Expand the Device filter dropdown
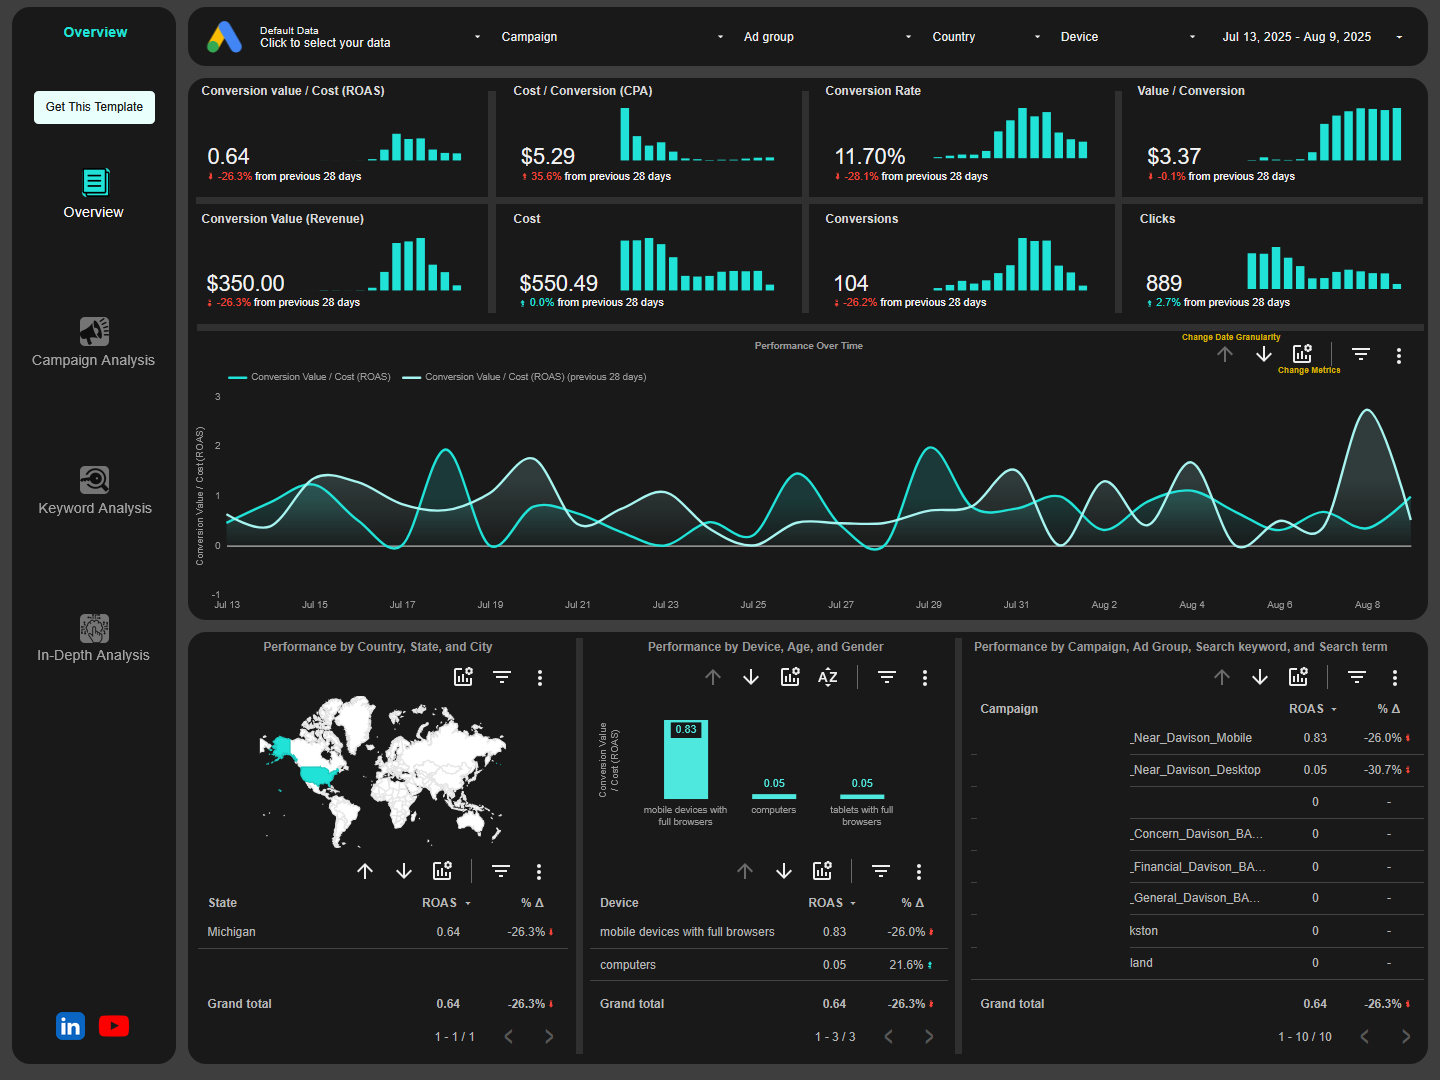The height and width of the screenshot is (1080, 1440). click(x=1127, y=36)
